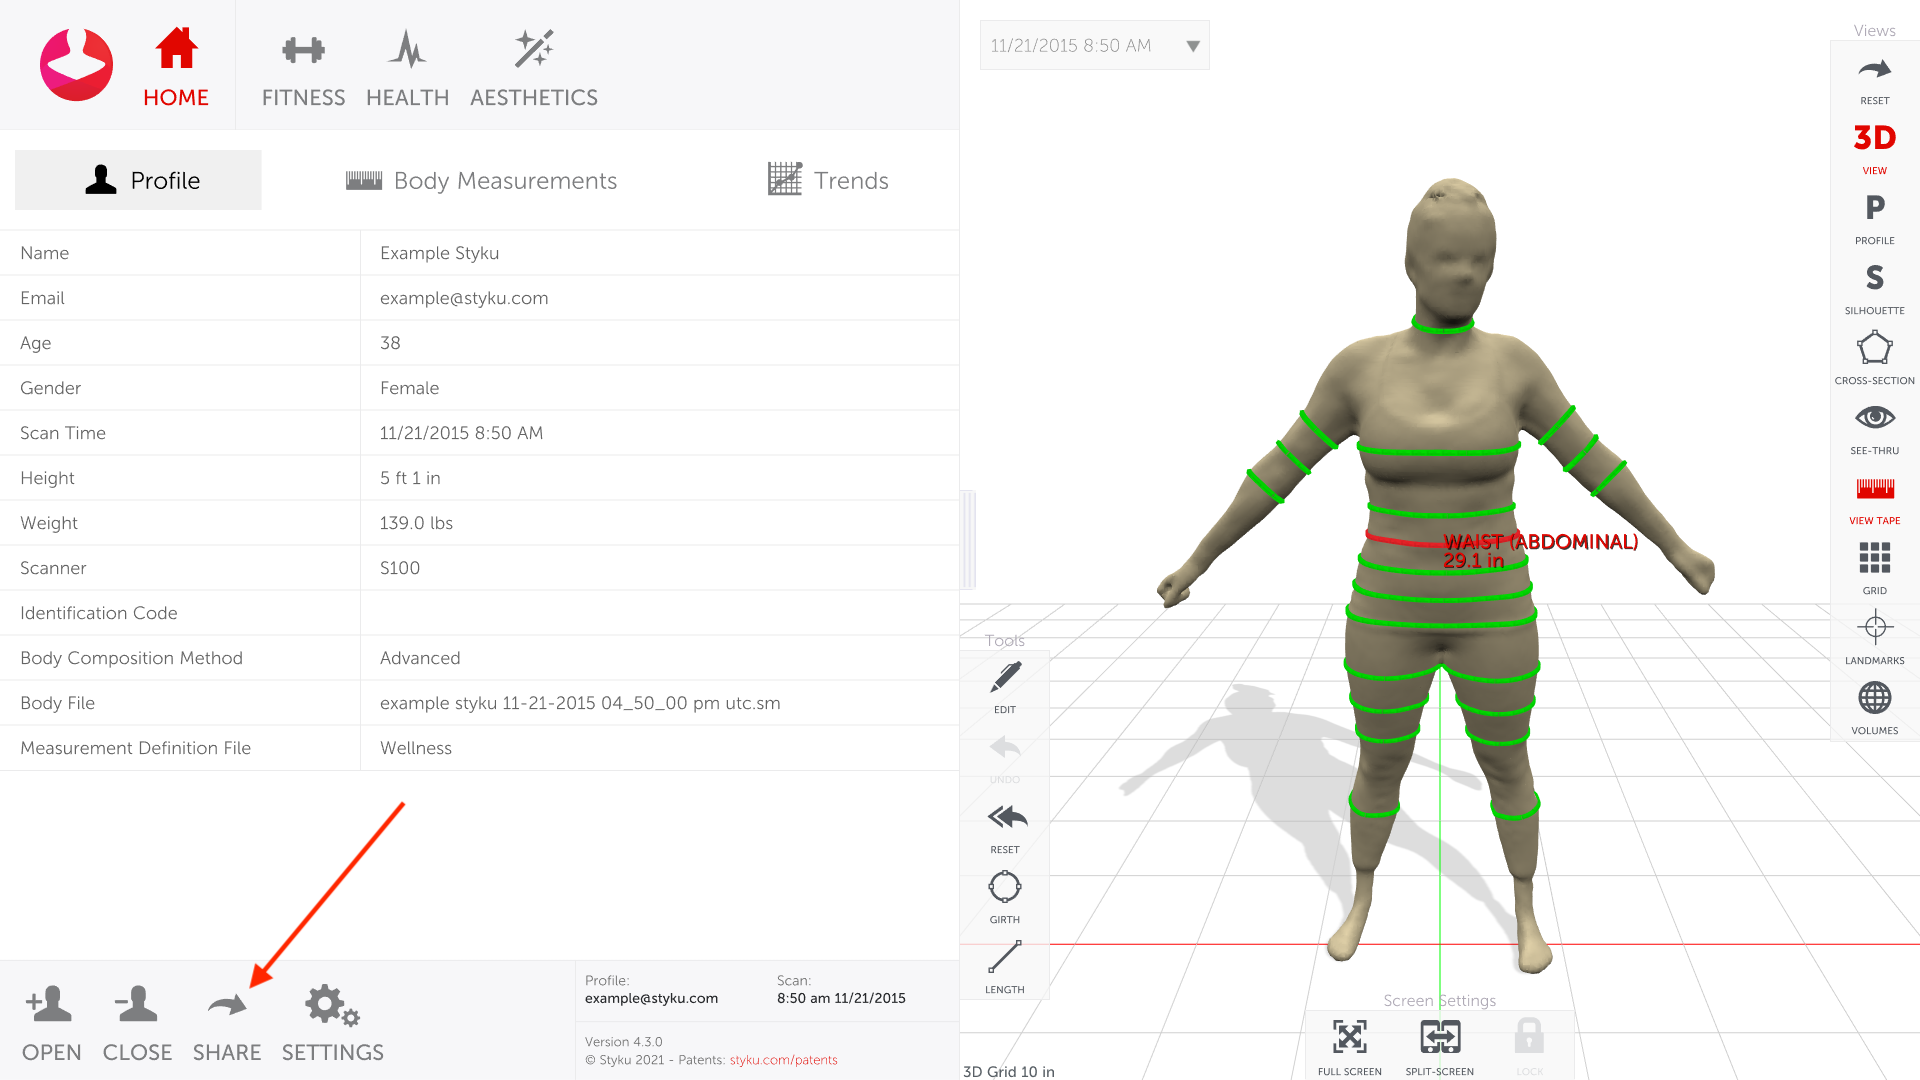Select the Girth measurement tool
This screenshot has width=1920, height=1080.
(x=1004, y=889)
